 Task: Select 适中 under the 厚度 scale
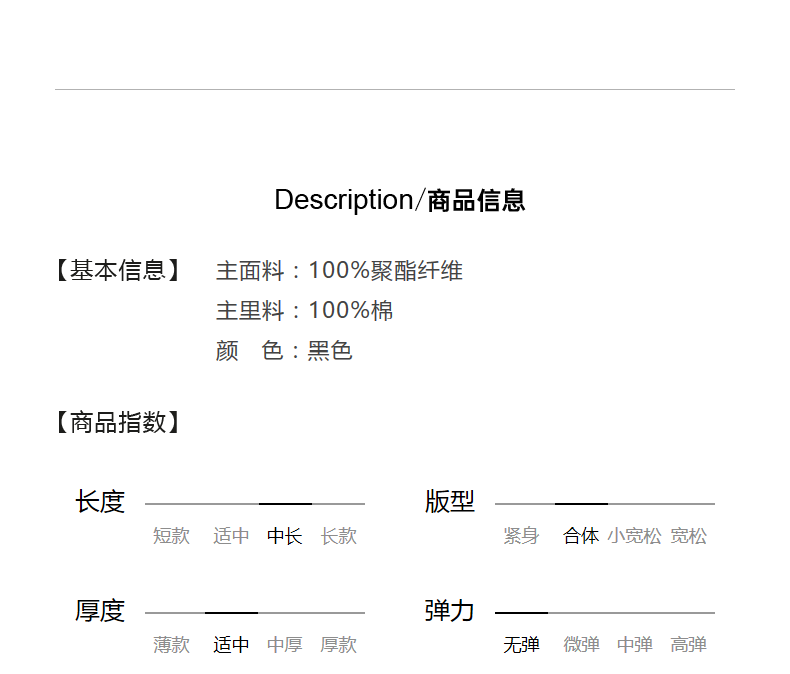[231, 645]
